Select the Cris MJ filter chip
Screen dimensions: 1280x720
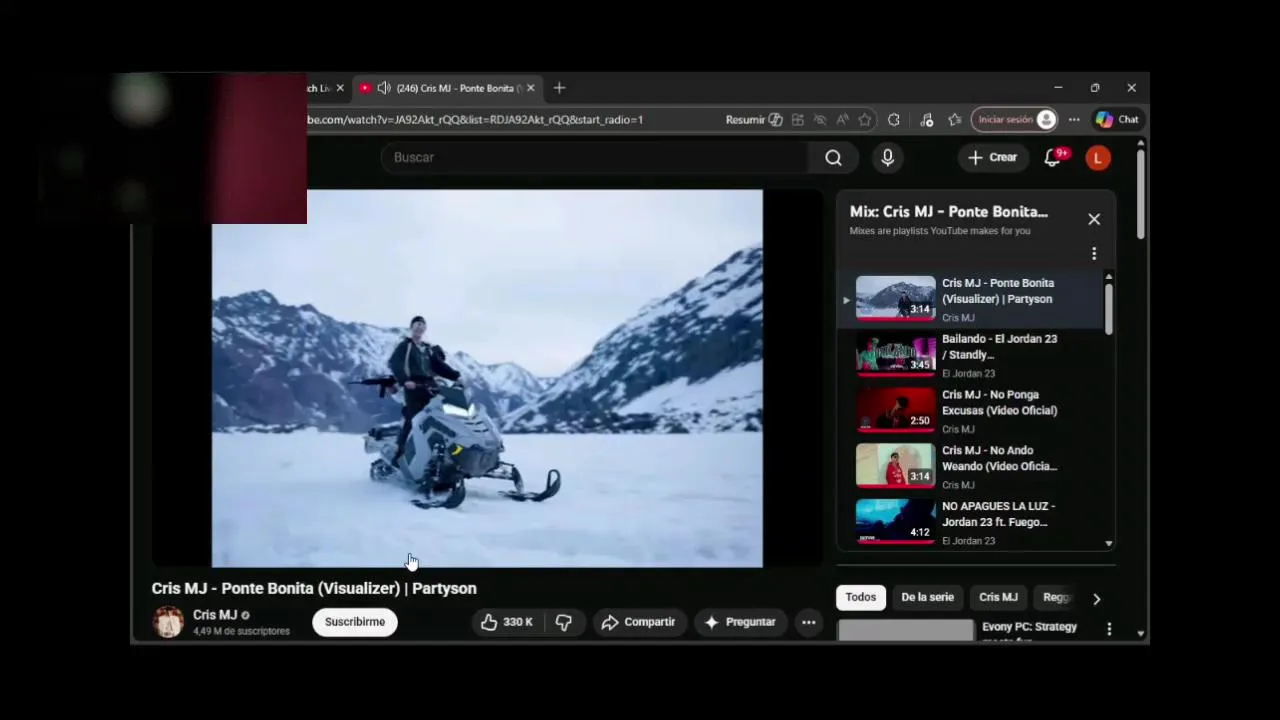998,597
